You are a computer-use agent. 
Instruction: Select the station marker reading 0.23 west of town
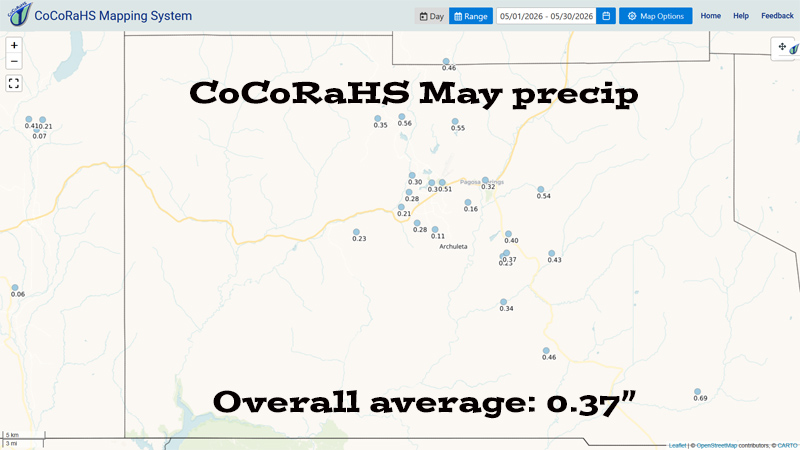(x=356, y=232)
